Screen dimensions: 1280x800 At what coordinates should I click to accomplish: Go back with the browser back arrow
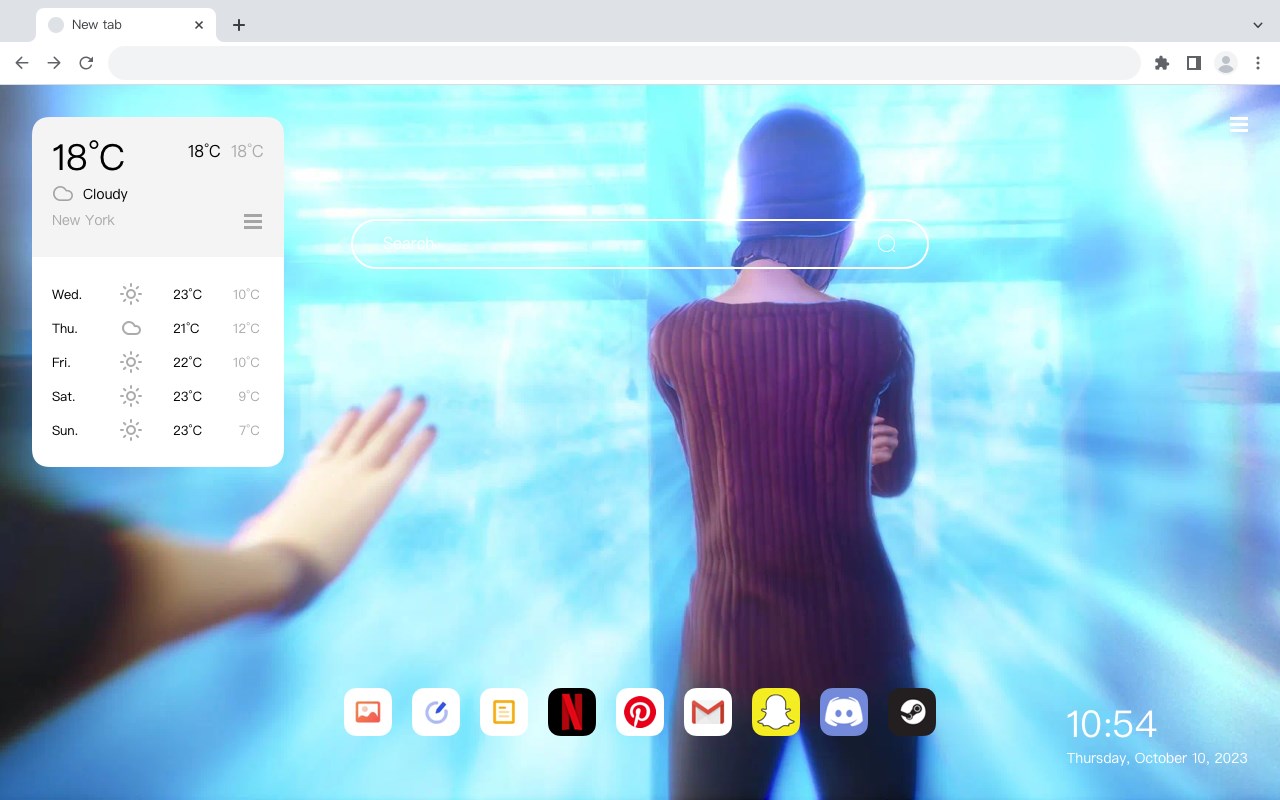(x=22, y=63)
